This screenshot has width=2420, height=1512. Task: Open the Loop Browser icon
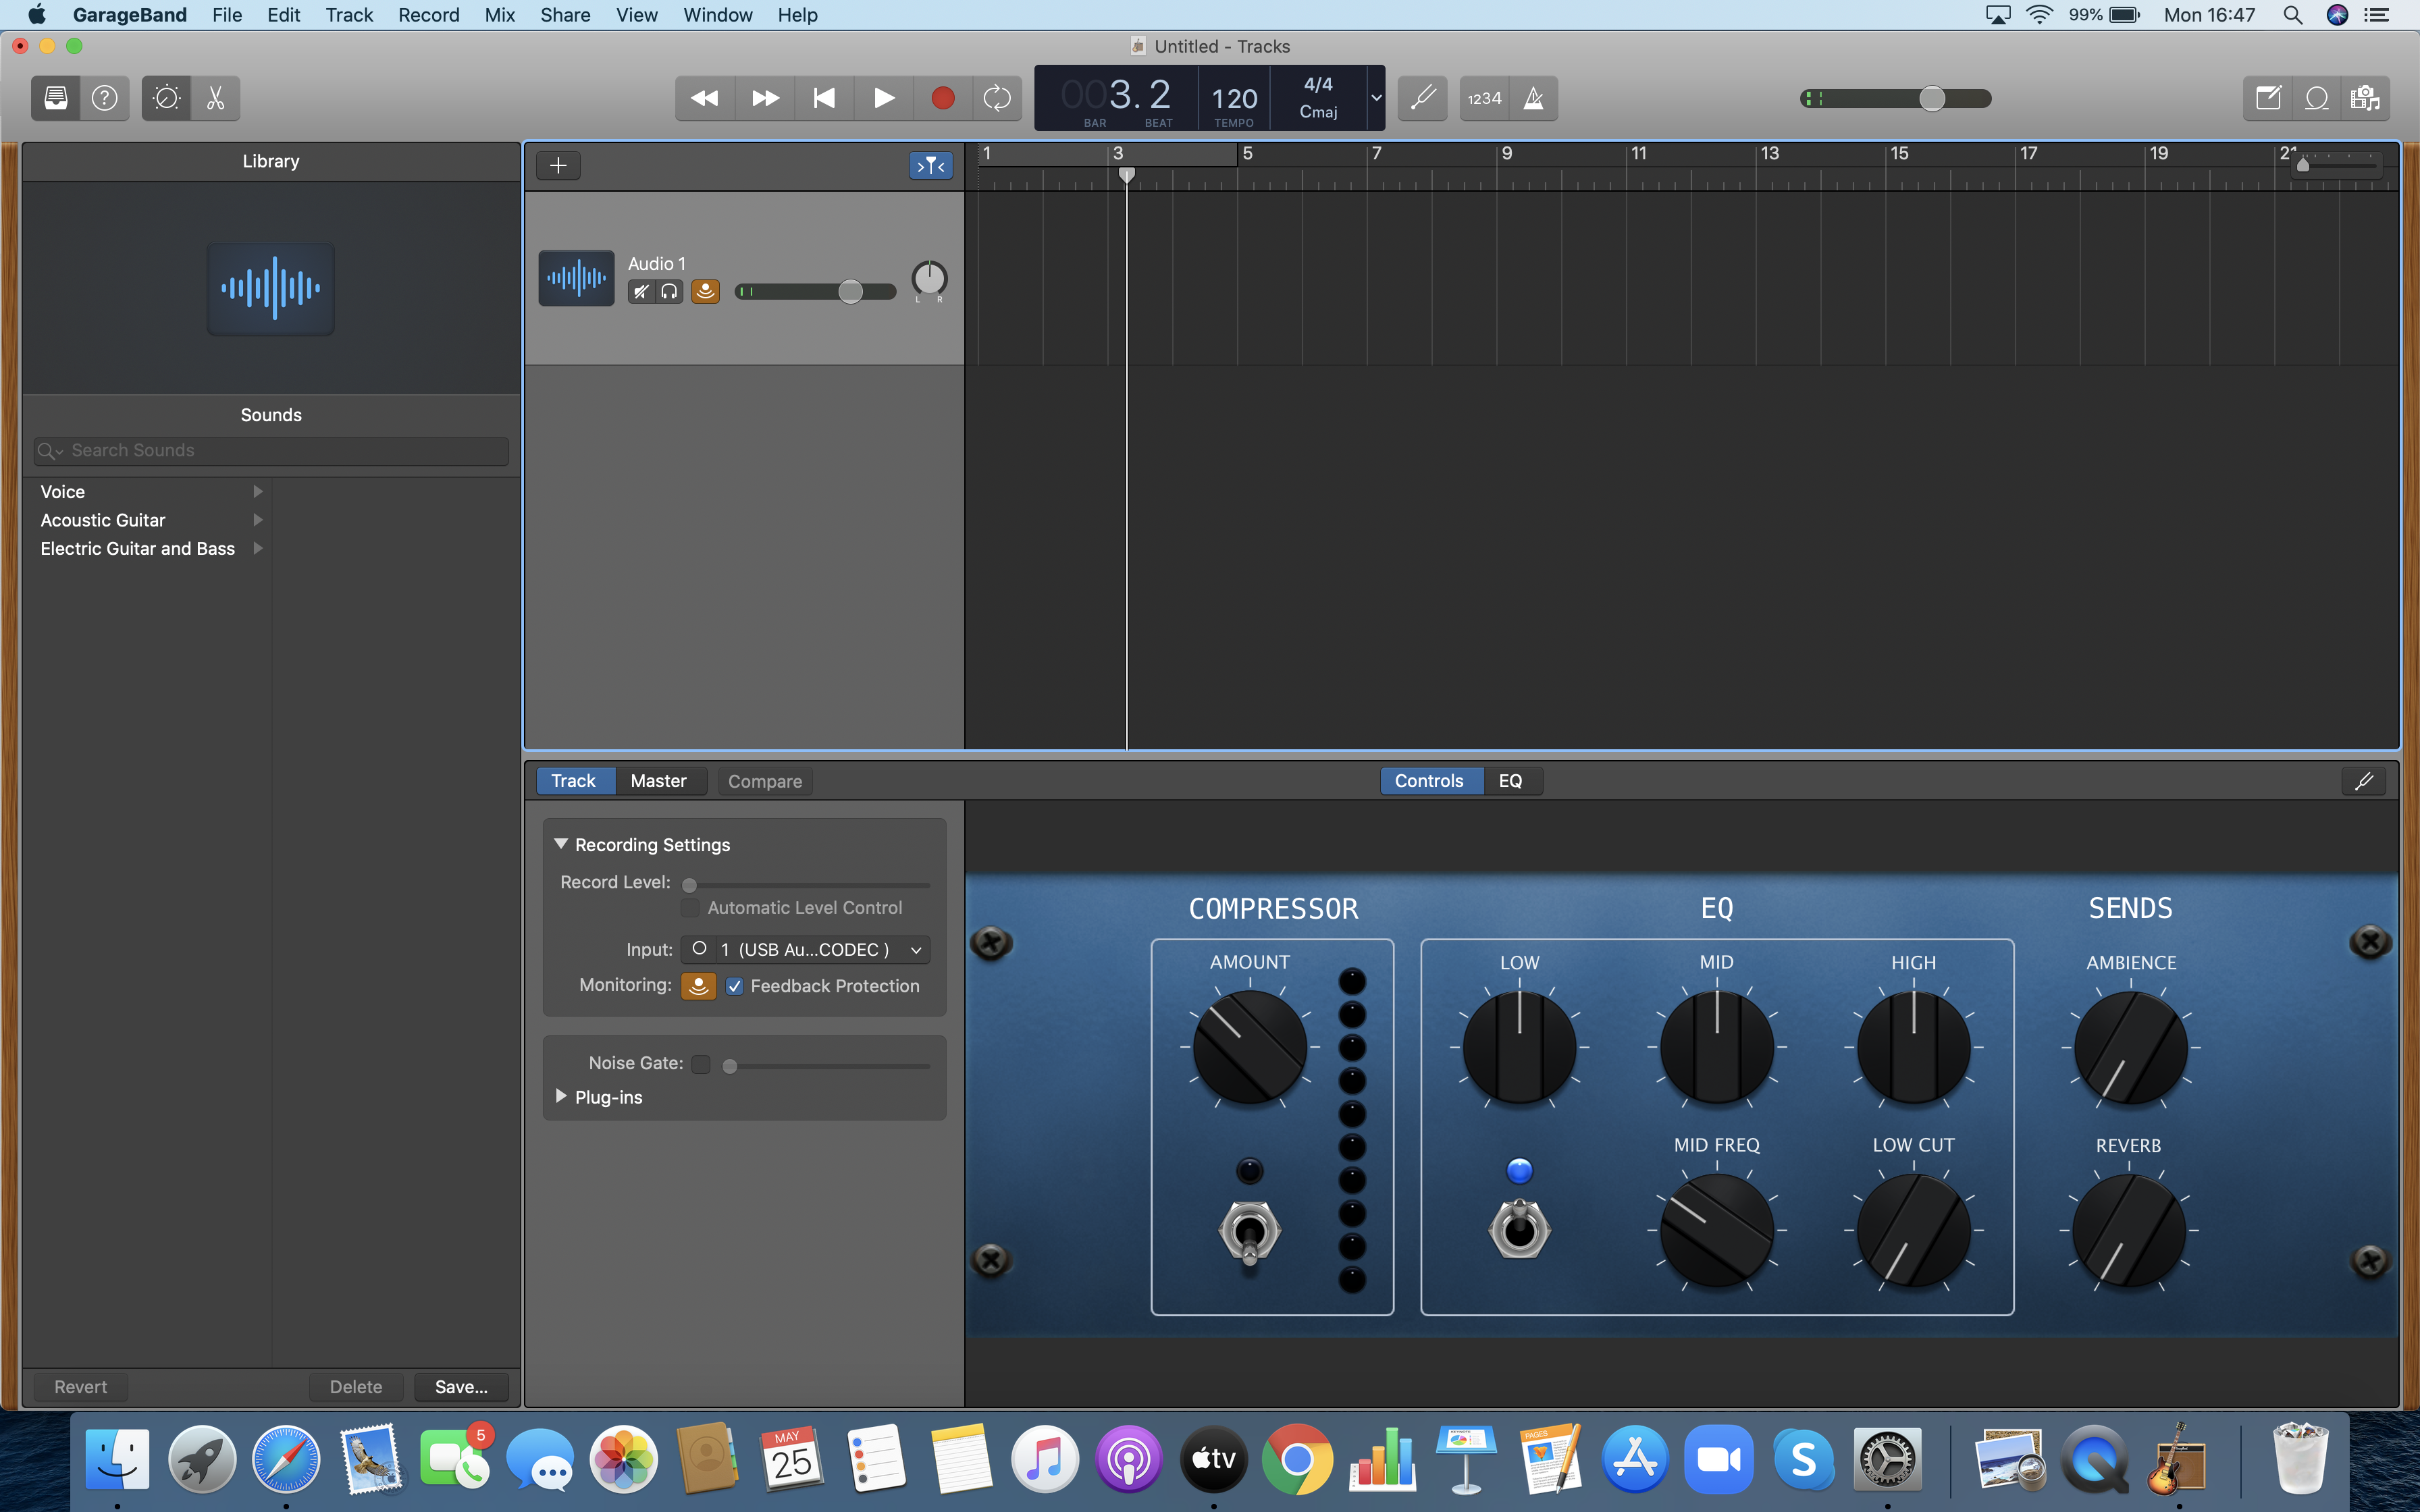2316,98
